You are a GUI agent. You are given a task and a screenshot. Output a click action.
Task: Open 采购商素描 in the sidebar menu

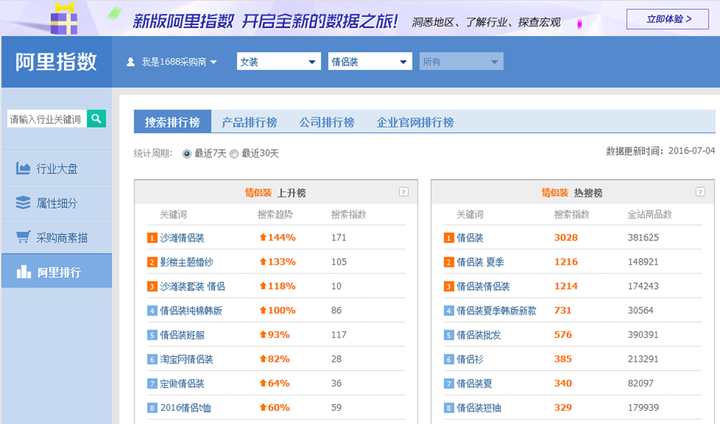pyautogui.click(x=56, y=237)
